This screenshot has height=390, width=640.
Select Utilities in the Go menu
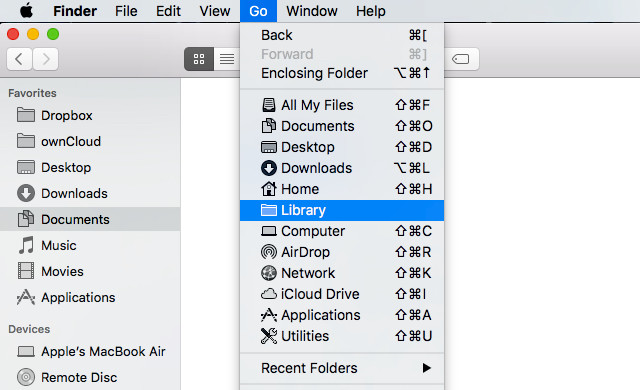pyautogui.click(x=342, y=336)
